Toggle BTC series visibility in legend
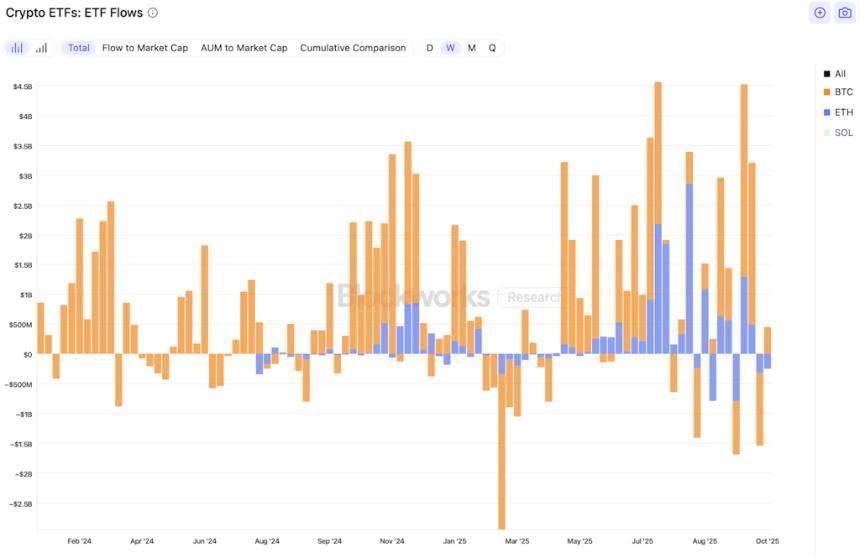860x558 pixels. point(842,93)
